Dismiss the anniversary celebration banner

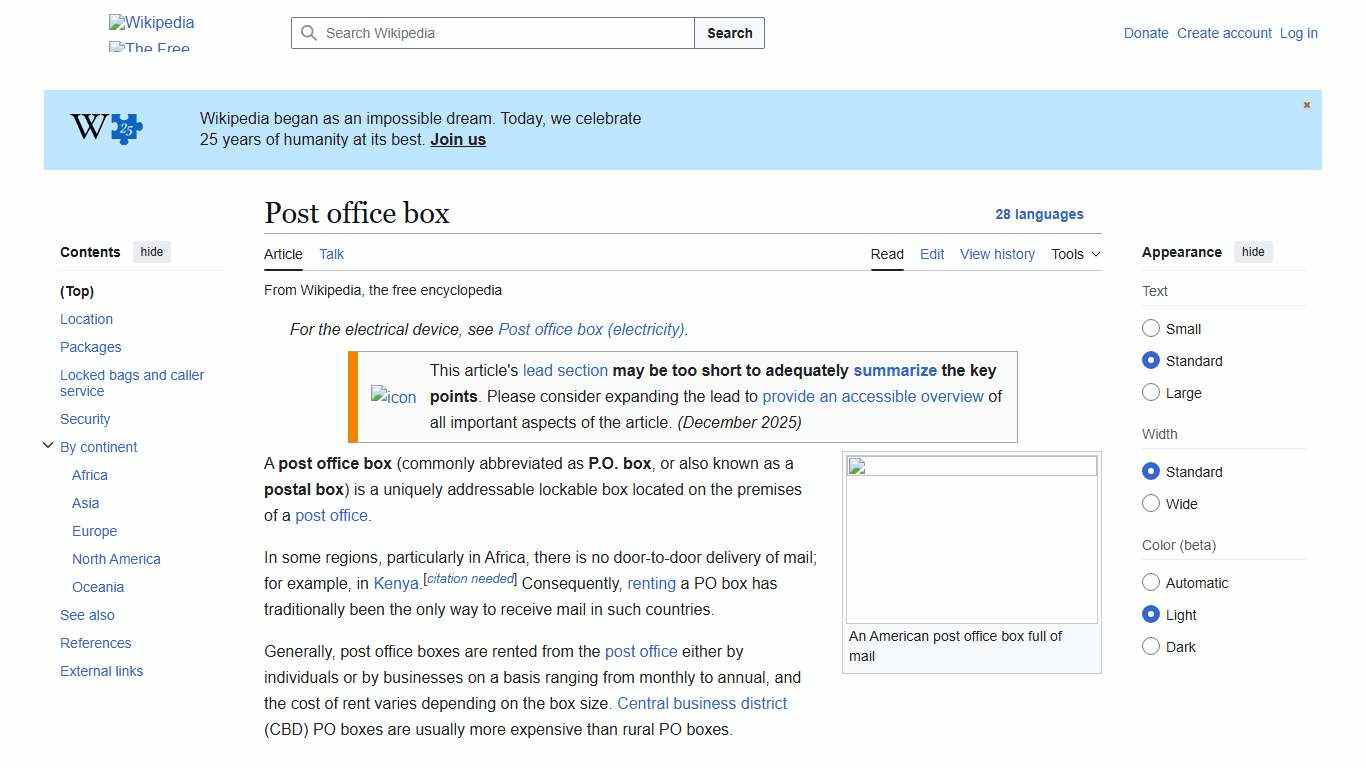[1306, 104]
